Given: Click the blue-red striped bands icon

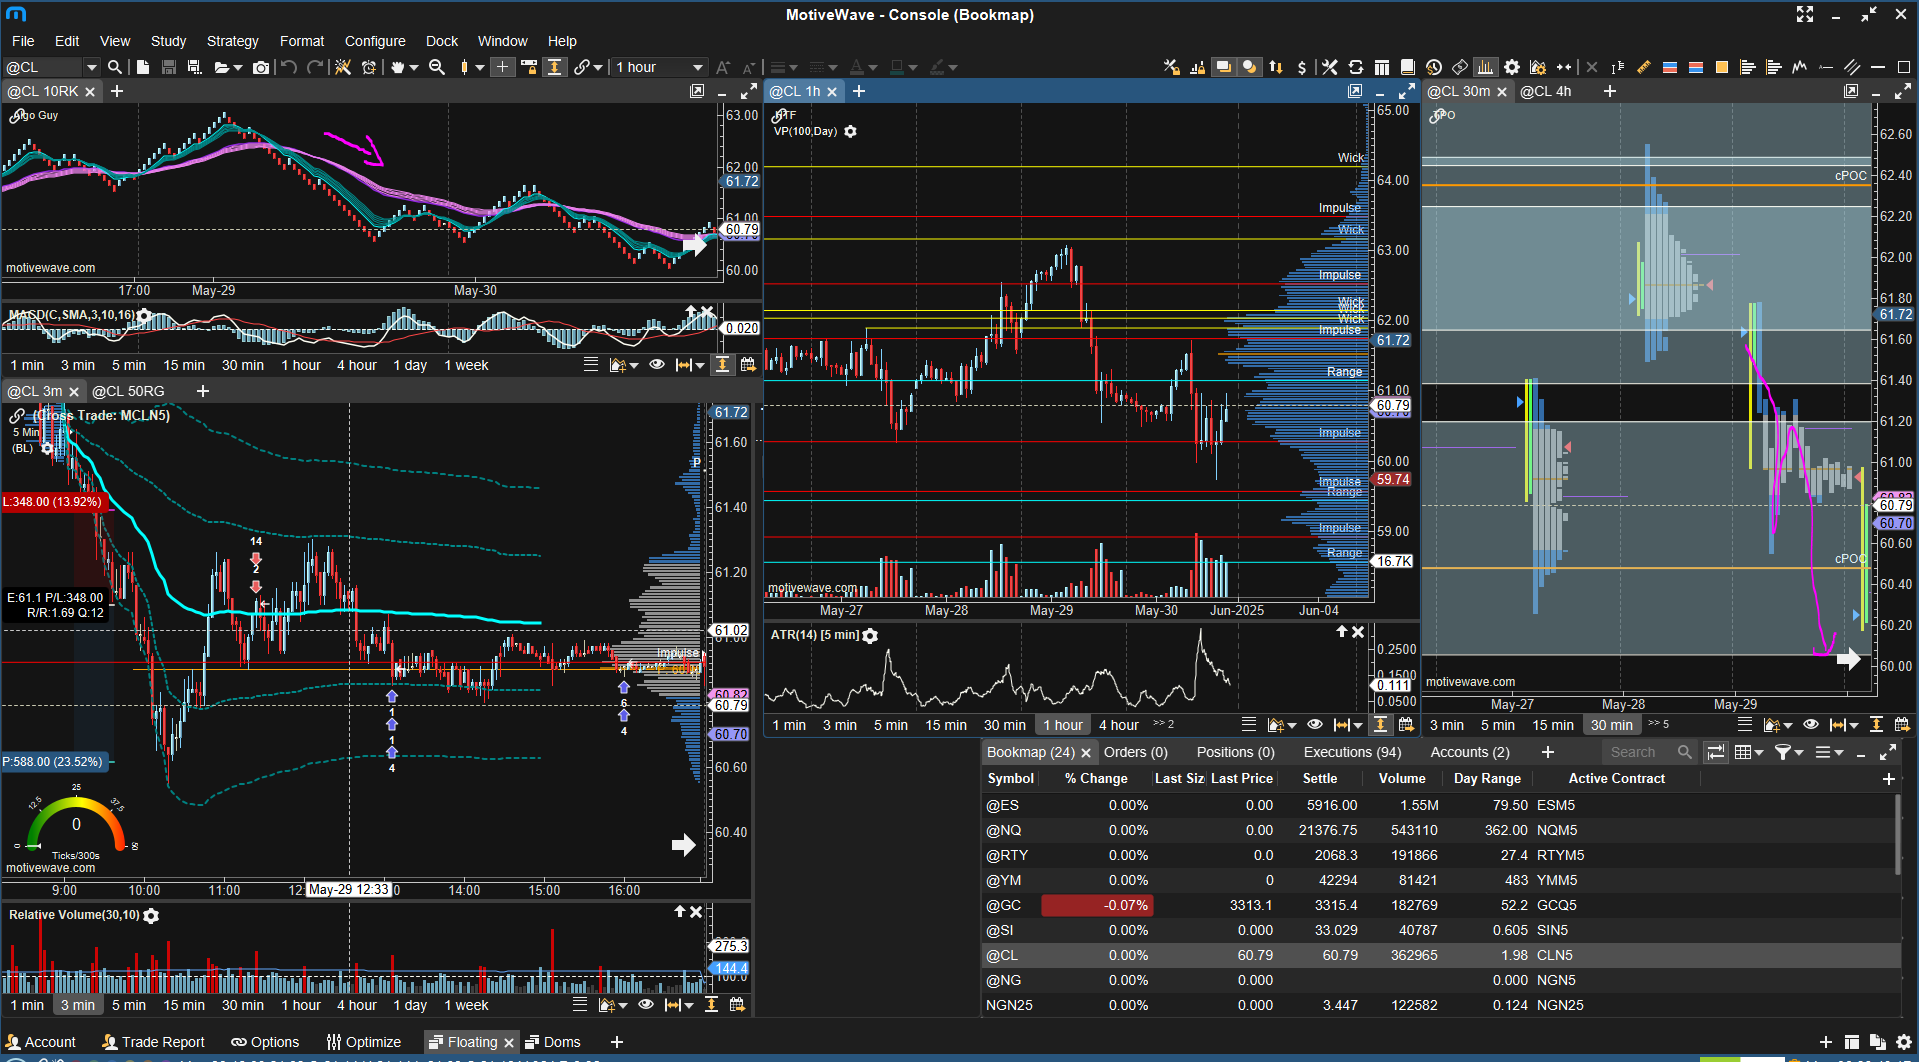Looking at the screenshot, I should tap(1670, 67).
